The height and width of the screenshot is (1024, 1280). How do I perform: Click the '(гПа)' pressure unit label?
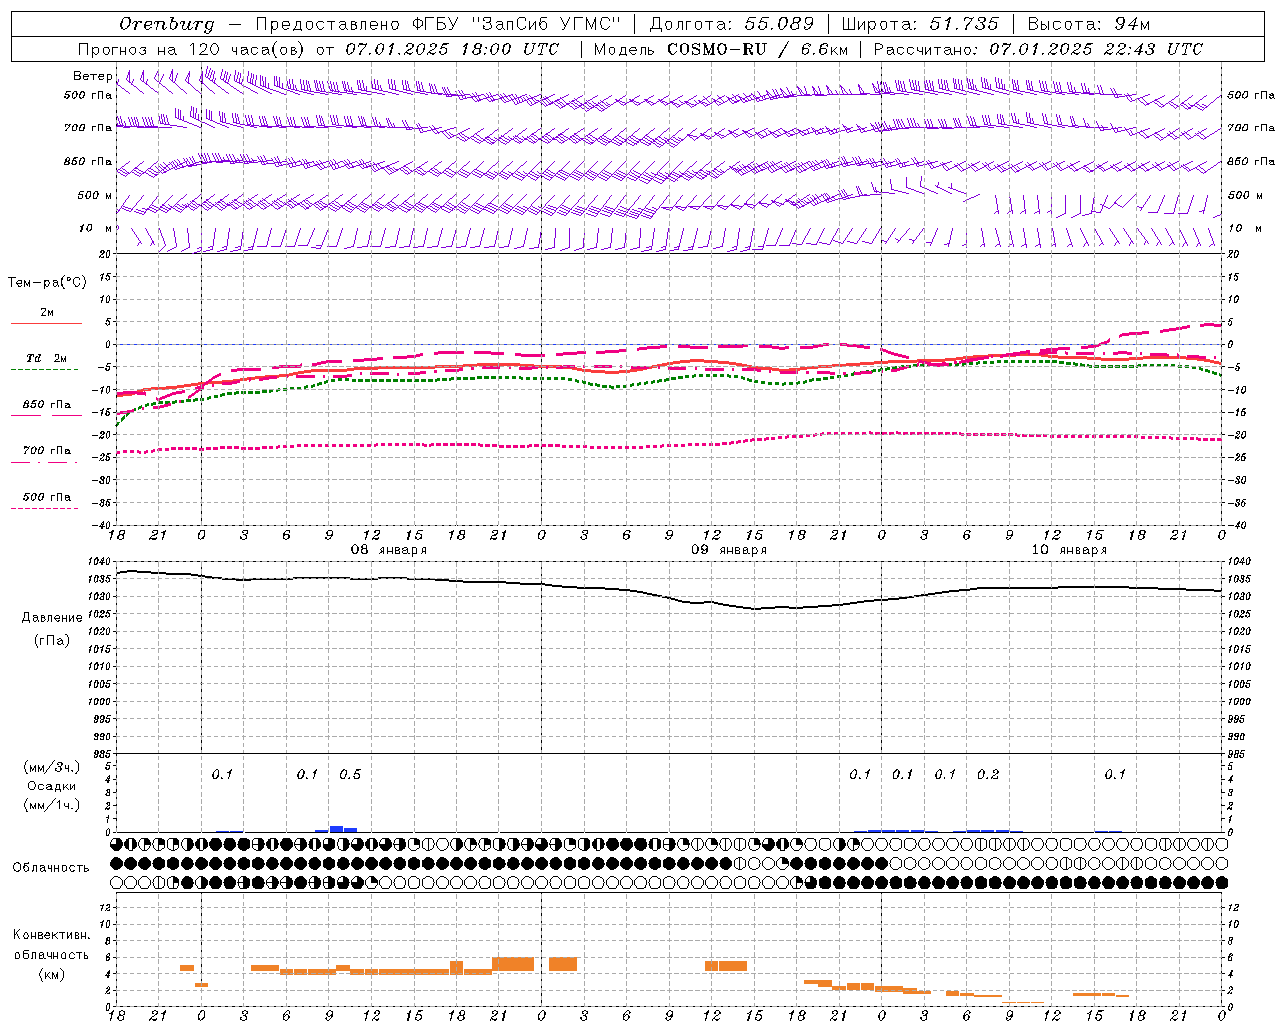pos(51,641)
